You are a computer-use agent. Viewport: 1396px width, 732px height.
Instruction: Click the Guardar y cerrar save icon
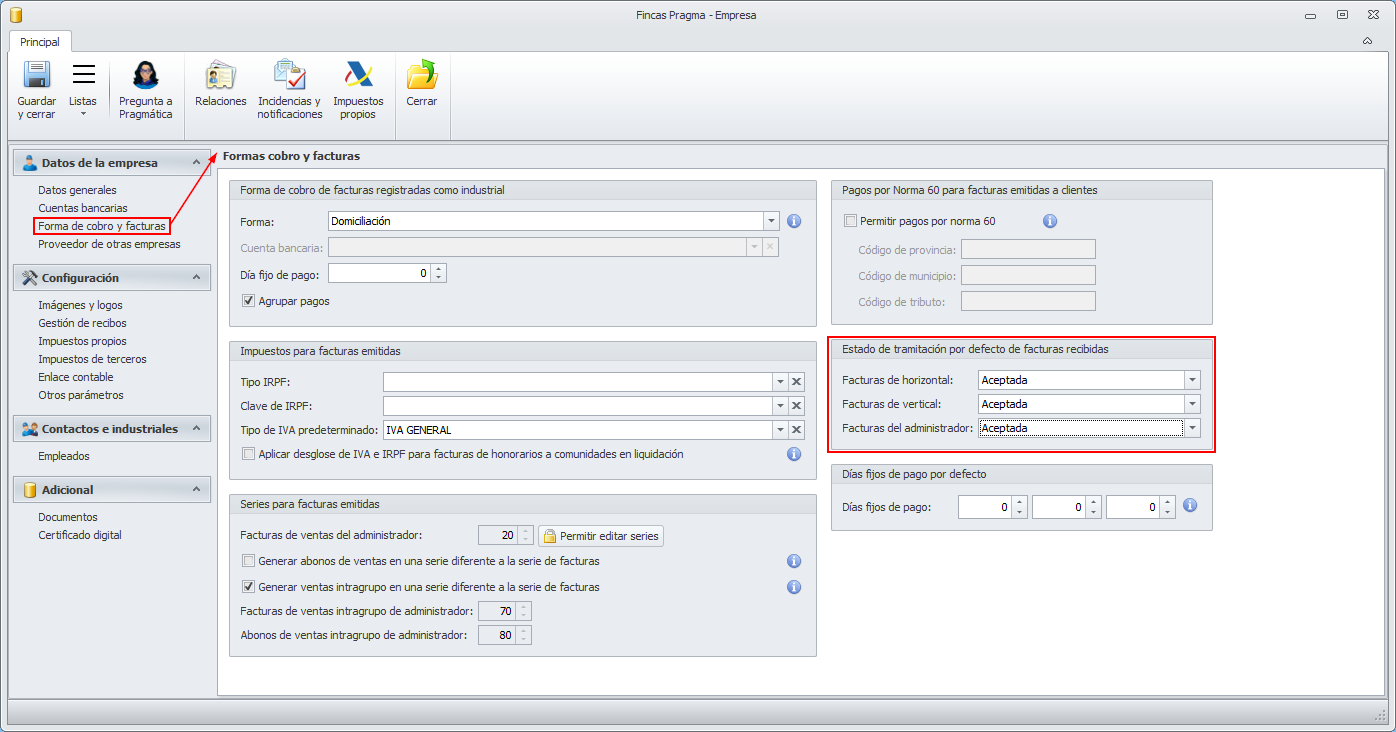click(x=37, y=75)
